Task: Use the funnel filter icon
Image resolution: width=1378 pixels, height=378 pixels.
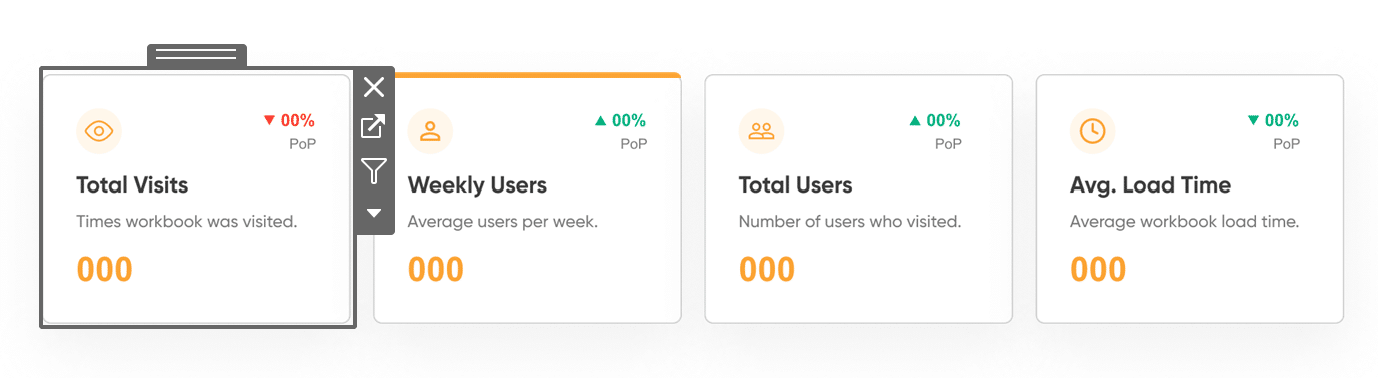Action: 374,171
